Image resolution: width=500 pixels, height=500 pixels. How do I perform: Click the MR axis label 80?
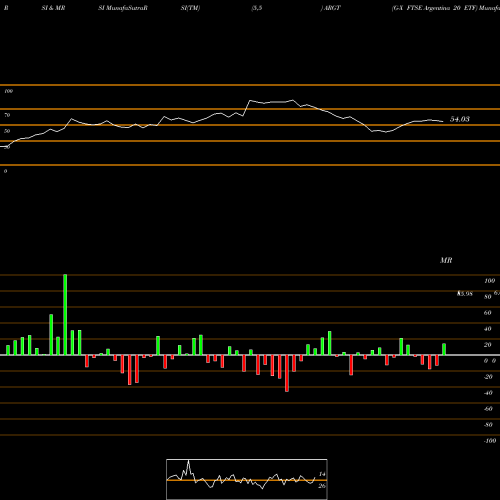pyautogui.click(x=488, y=297)
